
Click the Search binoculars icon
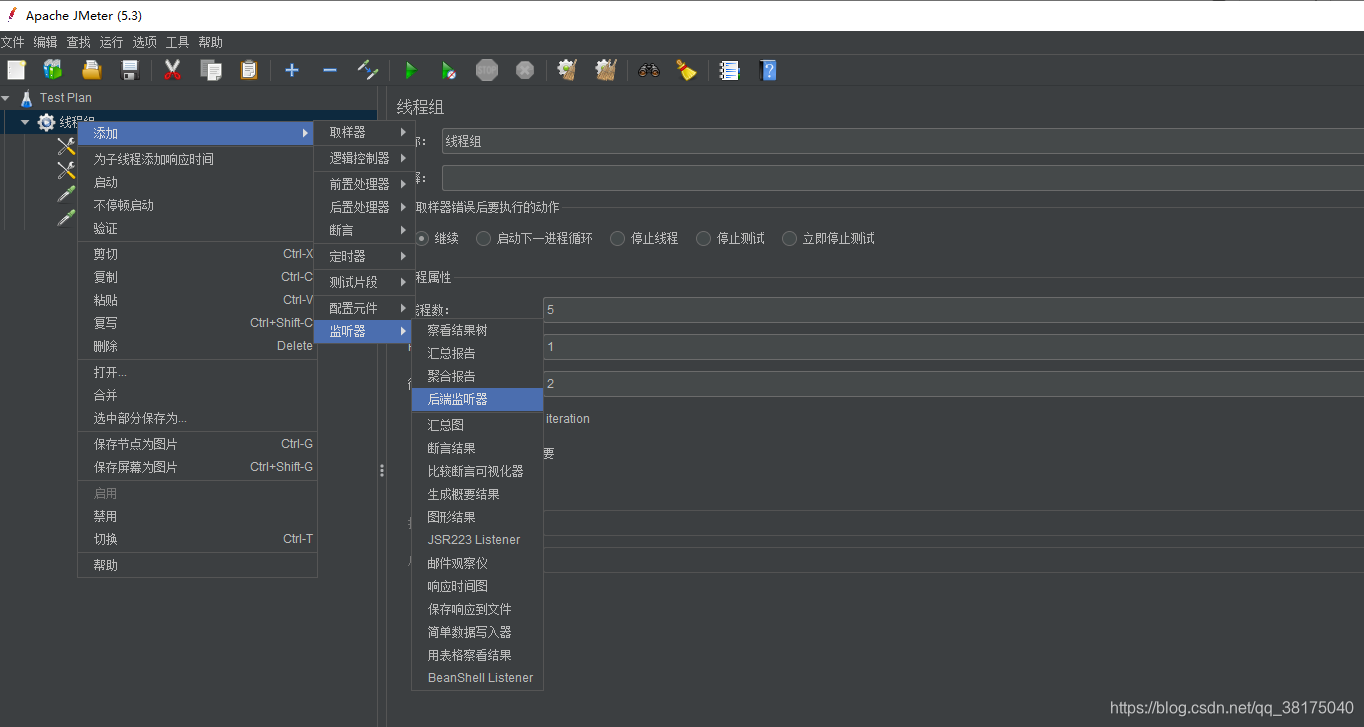[649, 70]
